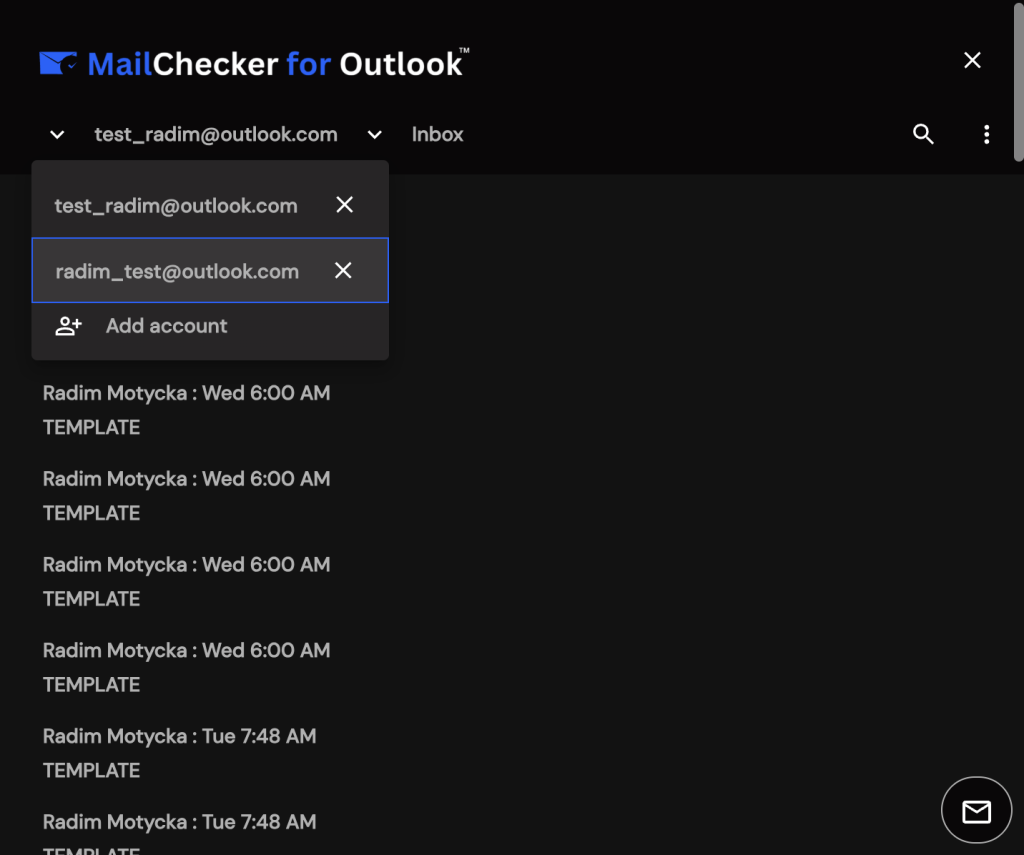Expand the Inbox folder dropdown chevron
The width and height of the screenshot is (1024, 855).
point(374,135)
